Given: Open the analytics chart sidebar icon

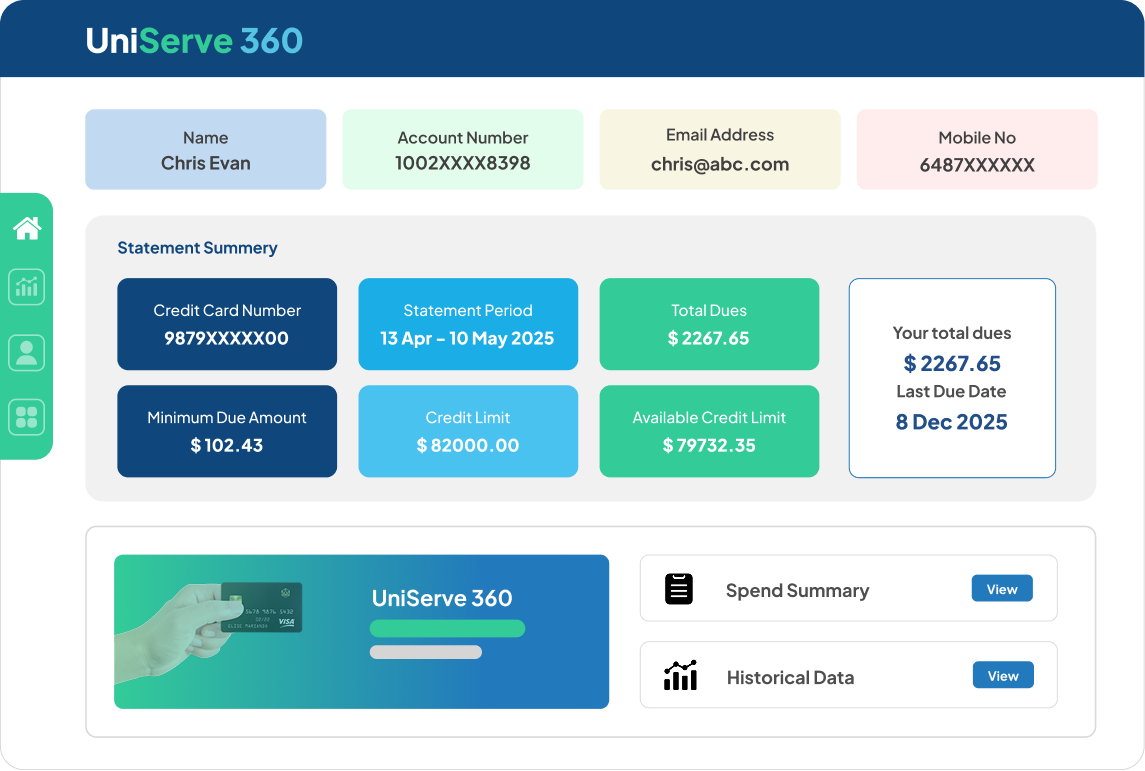Looking at the screenshot, I should point(27,287).
